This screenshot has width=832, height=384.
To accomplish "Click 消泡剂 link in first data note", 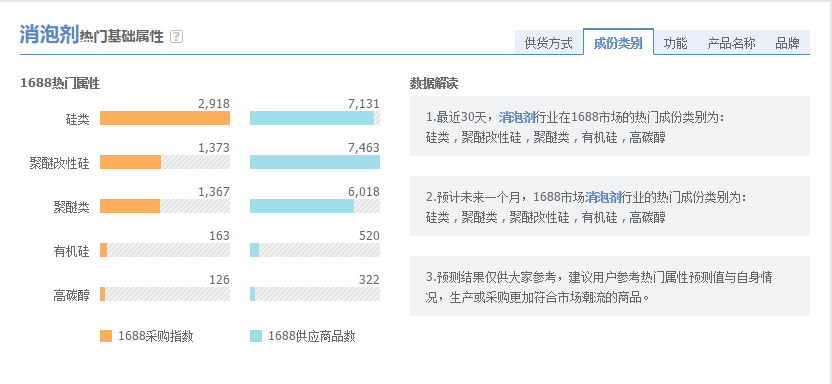I will coord(517,117).
